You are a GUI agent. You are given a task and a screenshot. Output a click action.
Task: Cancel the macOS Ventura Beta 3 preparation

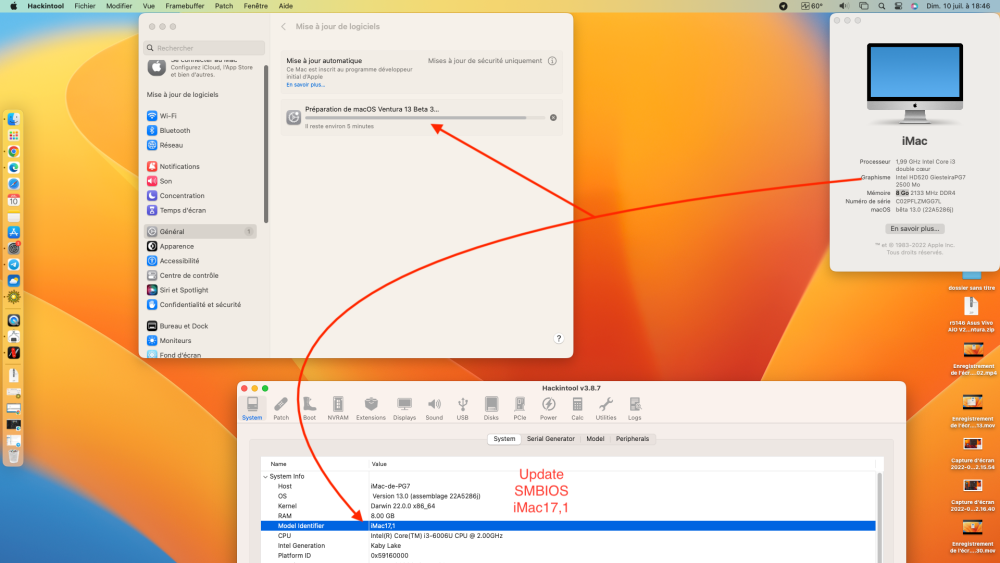pyautogui.click(x=553, y=117)
